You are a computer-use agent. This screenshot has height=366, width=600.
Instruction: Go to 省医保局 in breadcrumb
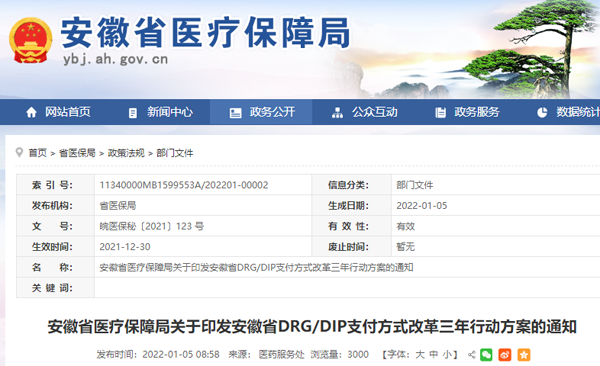pos(77,153)
